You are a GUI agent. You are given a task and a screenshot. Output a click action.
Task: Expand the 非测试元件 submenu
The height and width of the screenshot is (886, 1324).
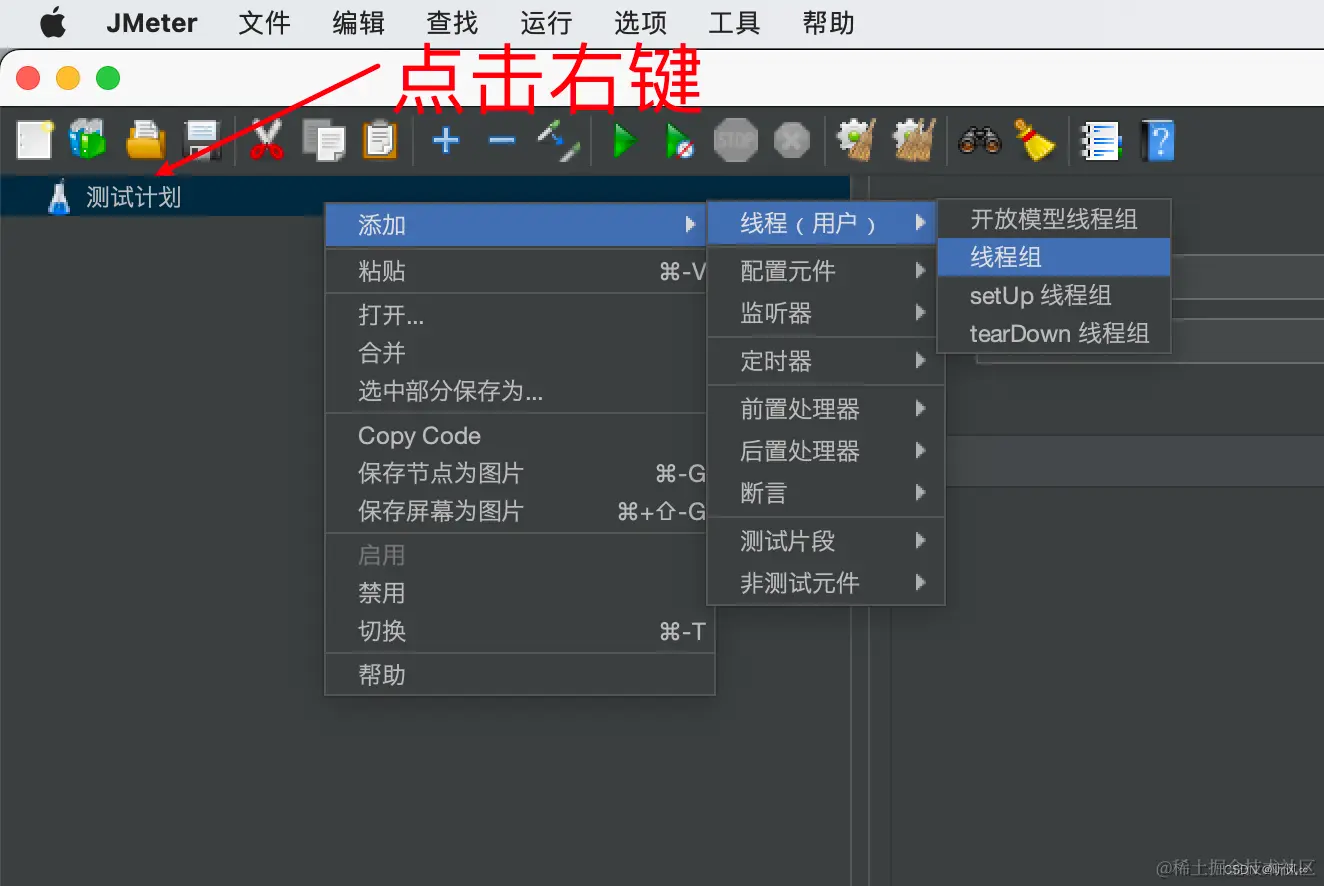coord(826,583)
